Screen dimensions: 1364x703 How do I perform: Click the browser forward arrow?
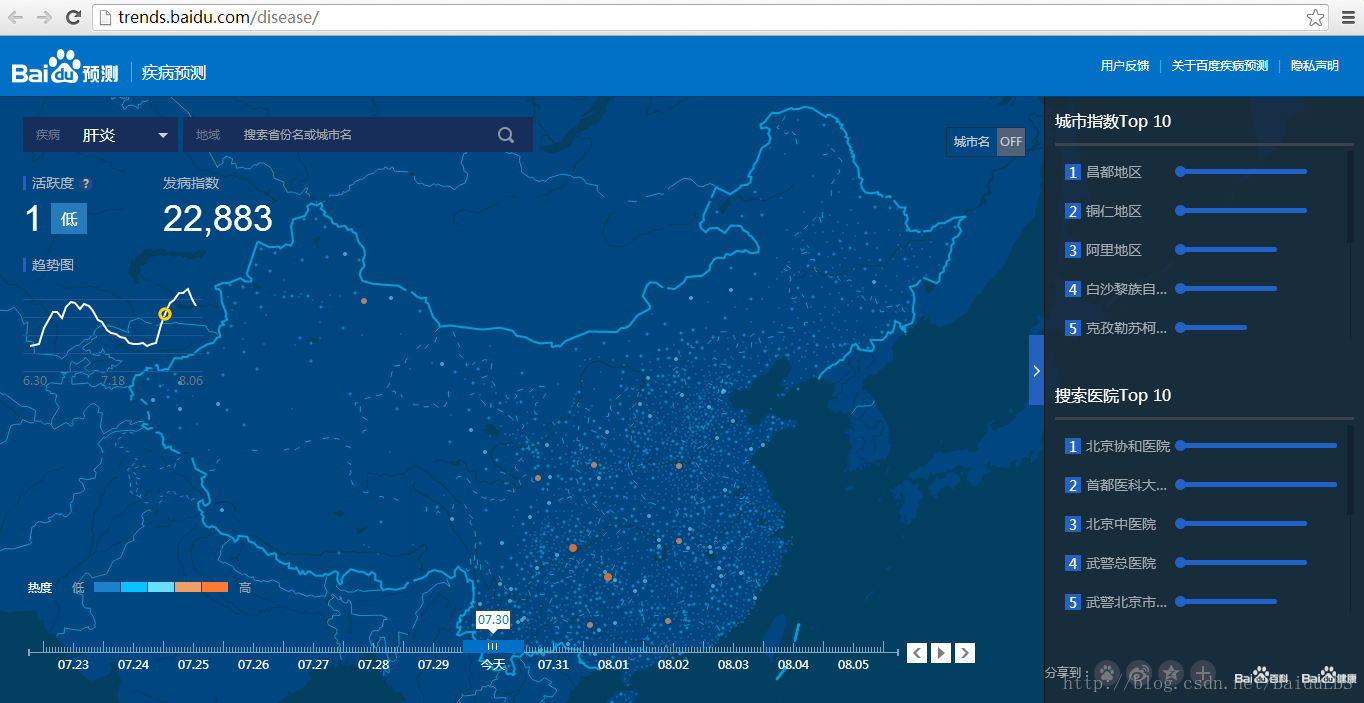tap(44, 17)
